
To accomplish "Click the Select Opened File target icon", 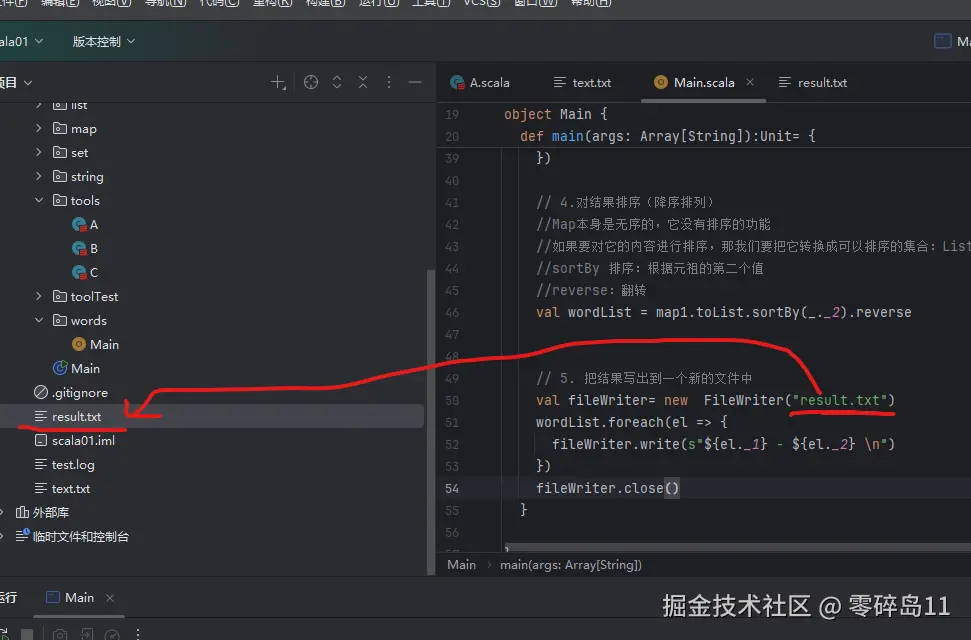I will [x=311, y=82].
